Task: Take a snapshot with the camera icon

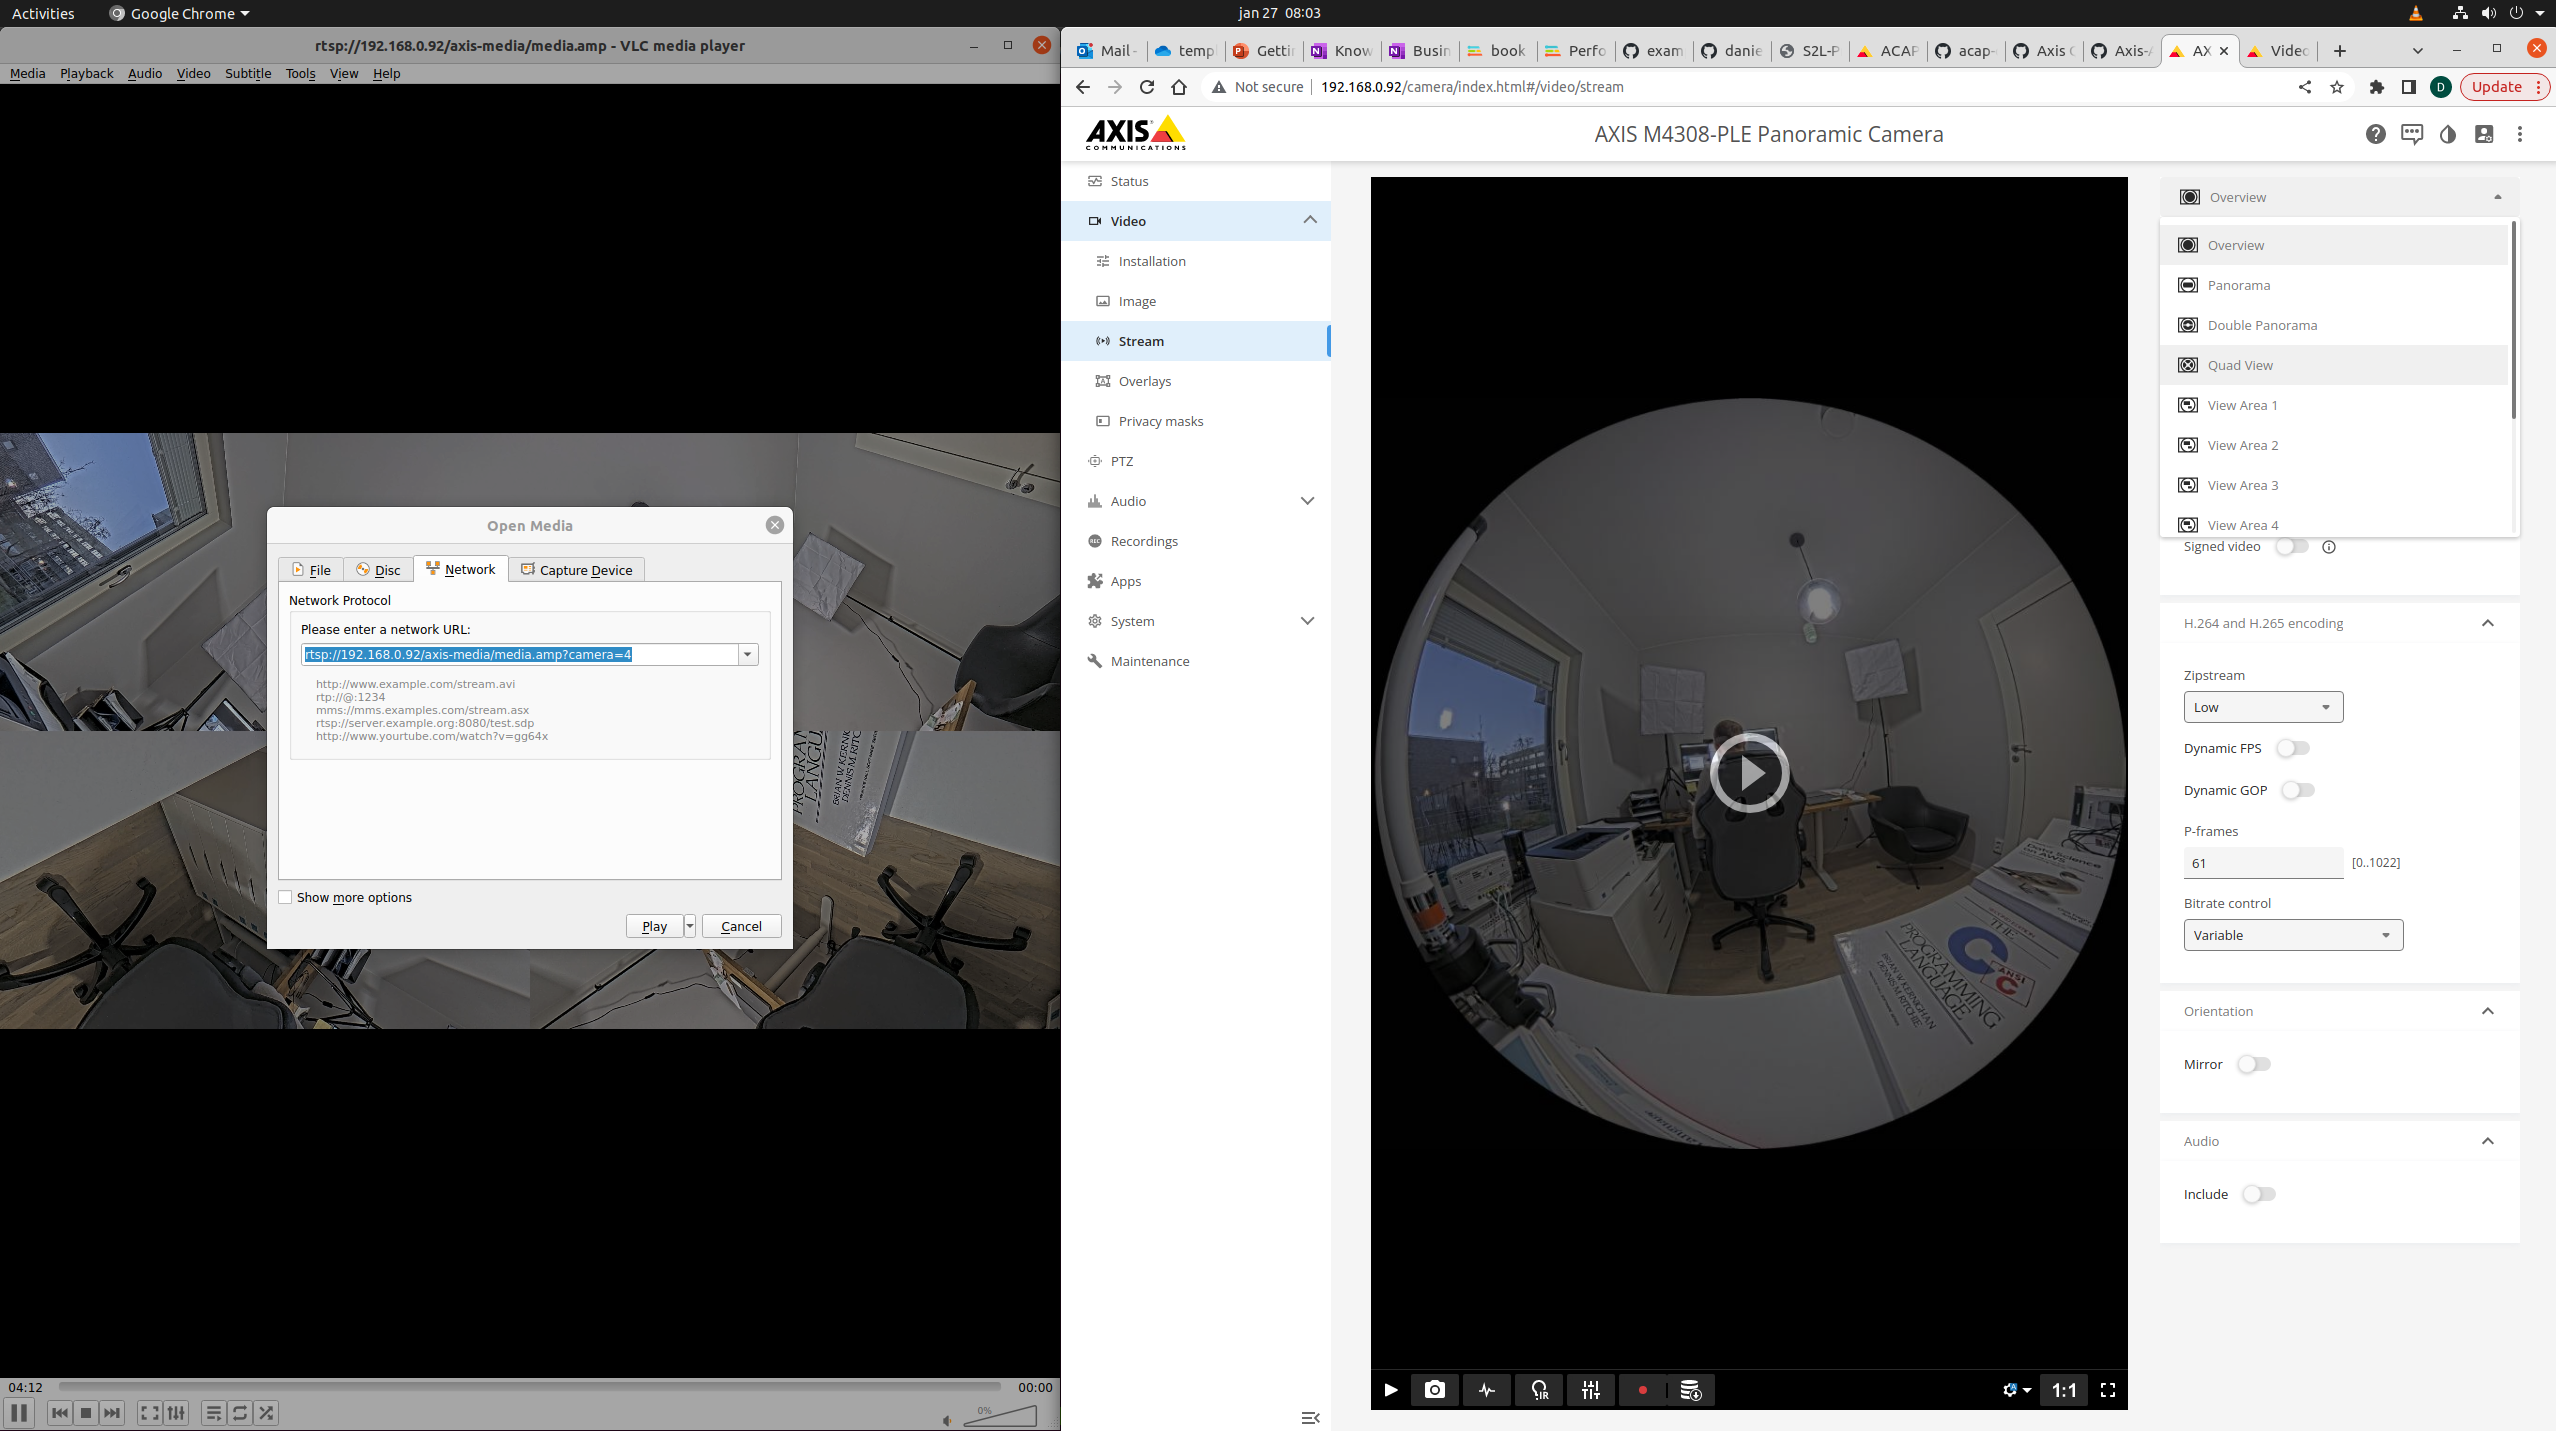Action: [1434, 1389]
